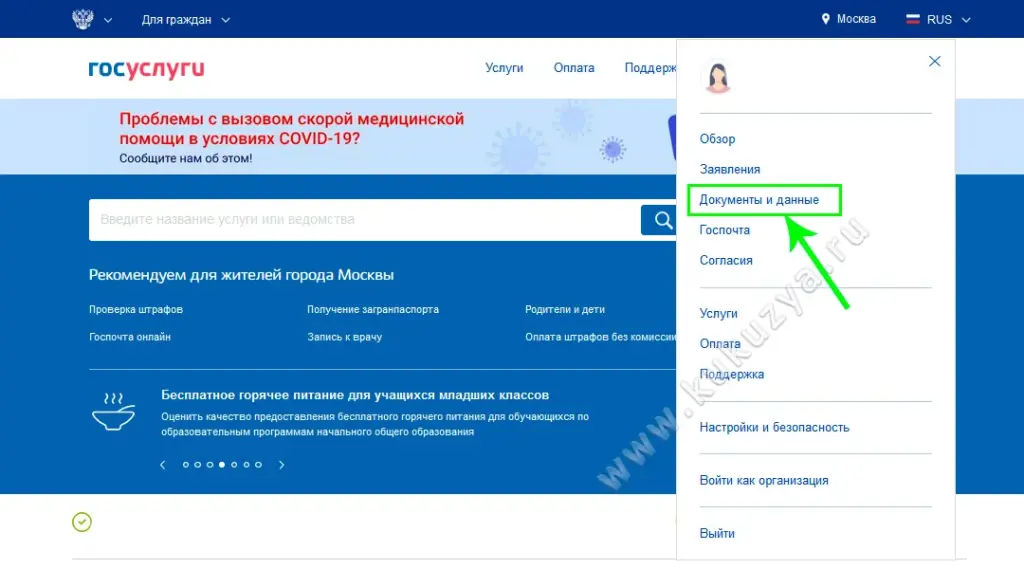Click the Gosuslugi logo
Screen dimensions: 1024x569
(146, 68)
